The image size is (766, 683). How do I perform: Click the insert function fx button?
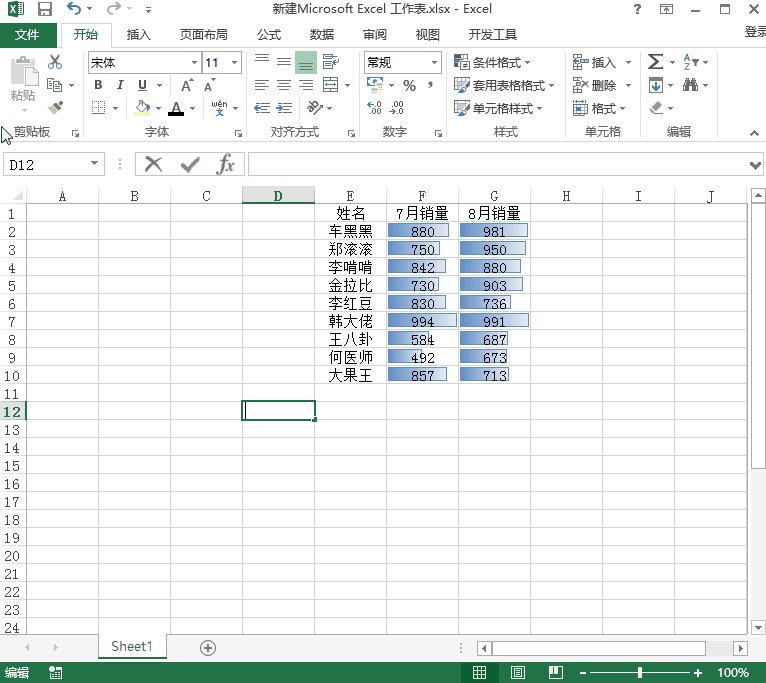(x=226, y=164)
